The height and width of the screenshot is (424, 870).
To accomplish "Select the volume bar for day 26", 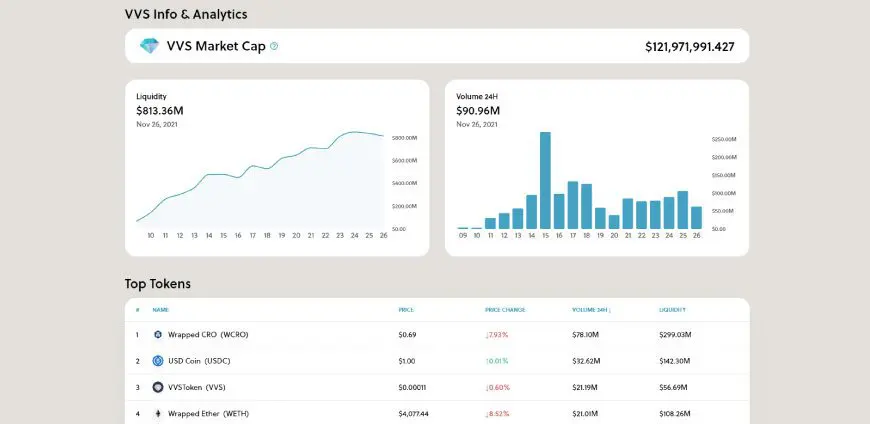I will click(696, 218).
